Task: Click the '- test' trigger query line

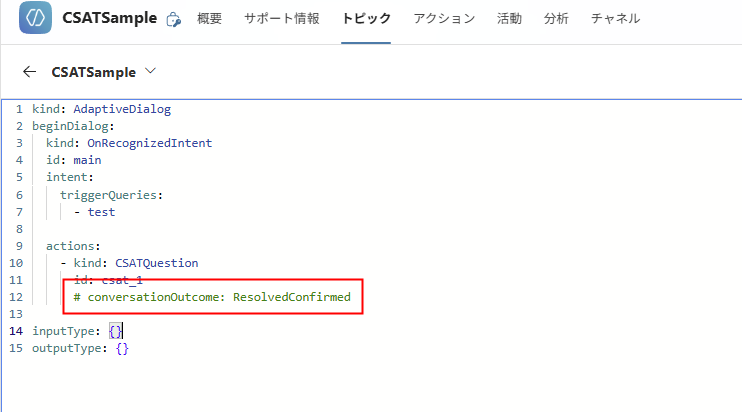Action: pyautogui.click(x=94, y=212)
